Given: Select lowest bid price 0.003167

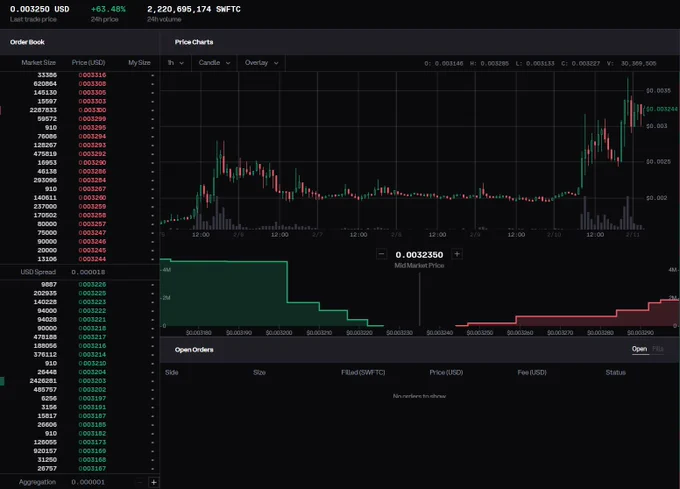Looking at the screenshot, I should [92, 469].
